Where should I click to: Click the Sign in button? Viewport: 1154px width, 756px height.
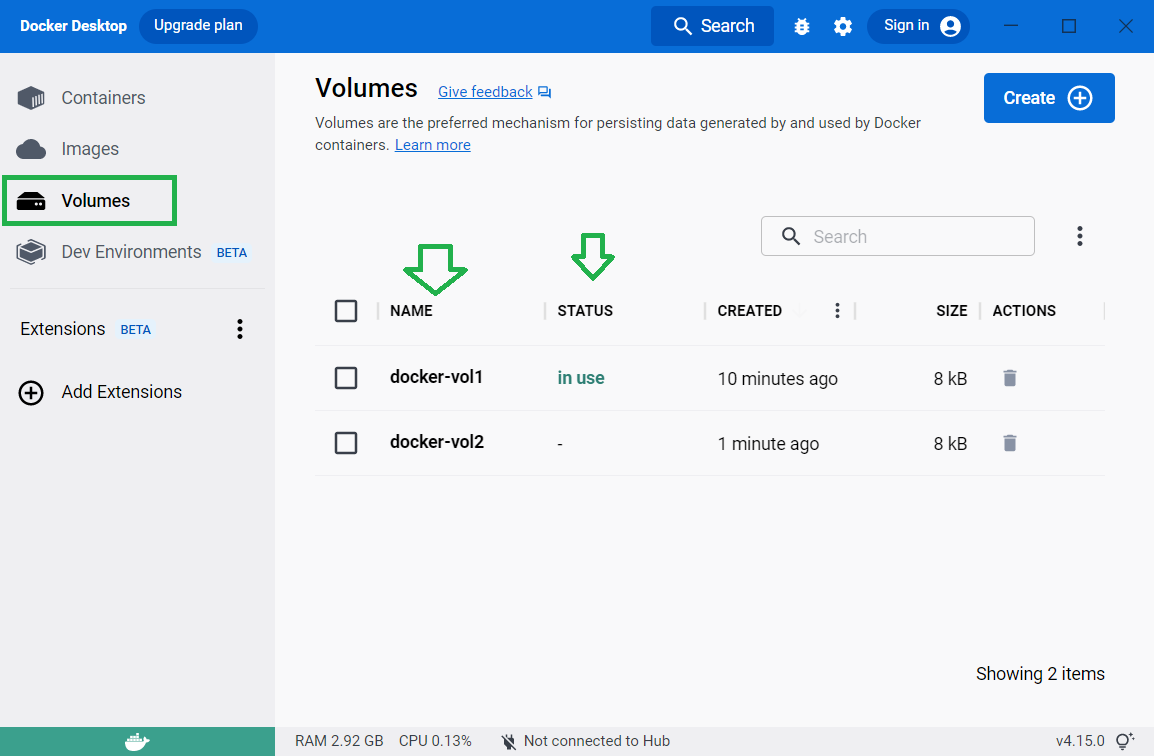click(918, 26)
